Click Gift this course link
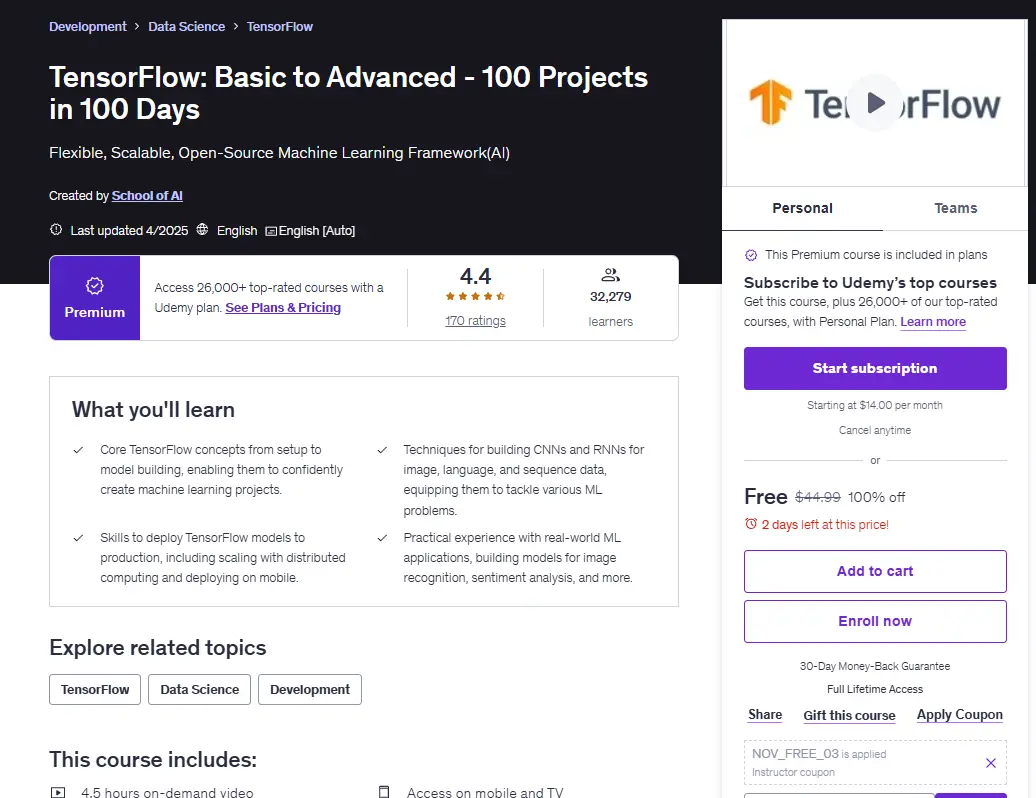1036x798 pixels. [x=849, y=715]
